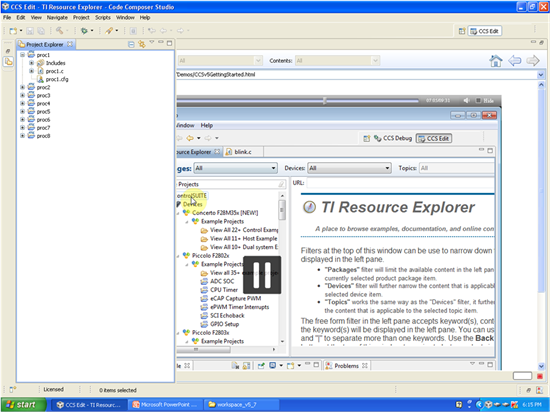Click the red stop square in status area
The image size is (550, 412).
pyautogui.click(x=540, y=376)
